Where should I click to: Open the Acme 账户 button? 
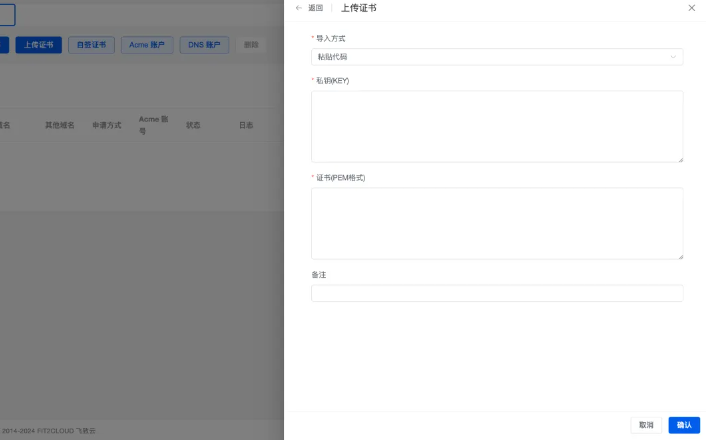[x=147, y=45]
